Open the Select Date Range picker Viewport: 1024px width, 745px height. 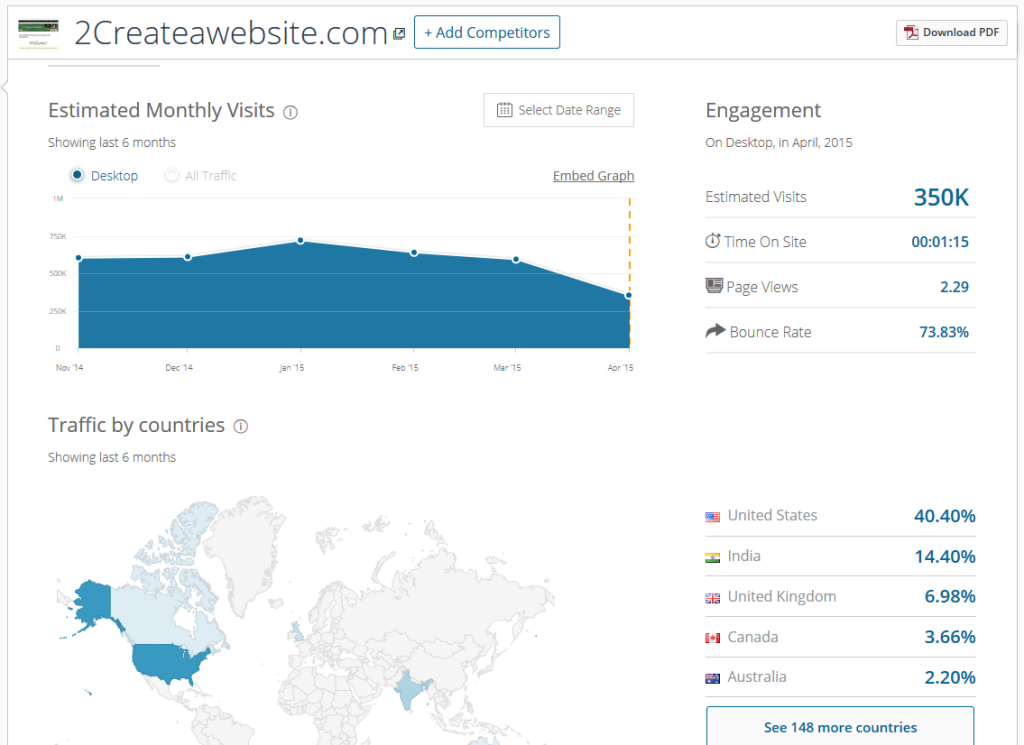point(558,110)
